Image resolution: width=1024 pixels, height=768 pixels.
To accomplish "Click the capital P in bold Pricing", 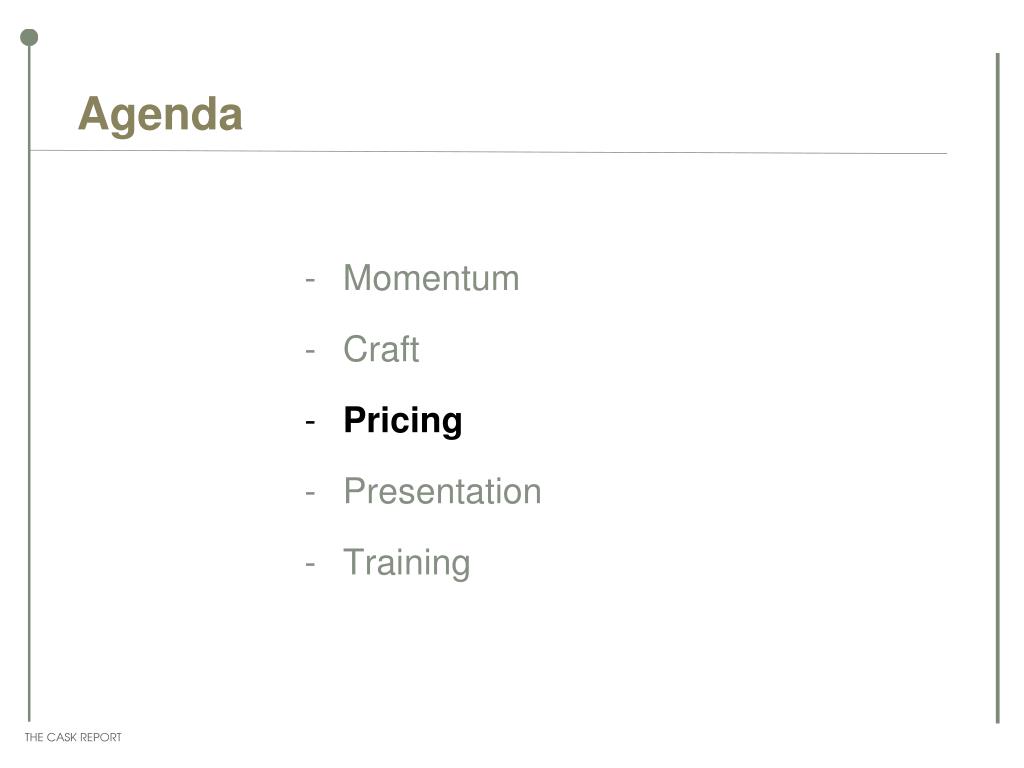I will pos(356,419).
